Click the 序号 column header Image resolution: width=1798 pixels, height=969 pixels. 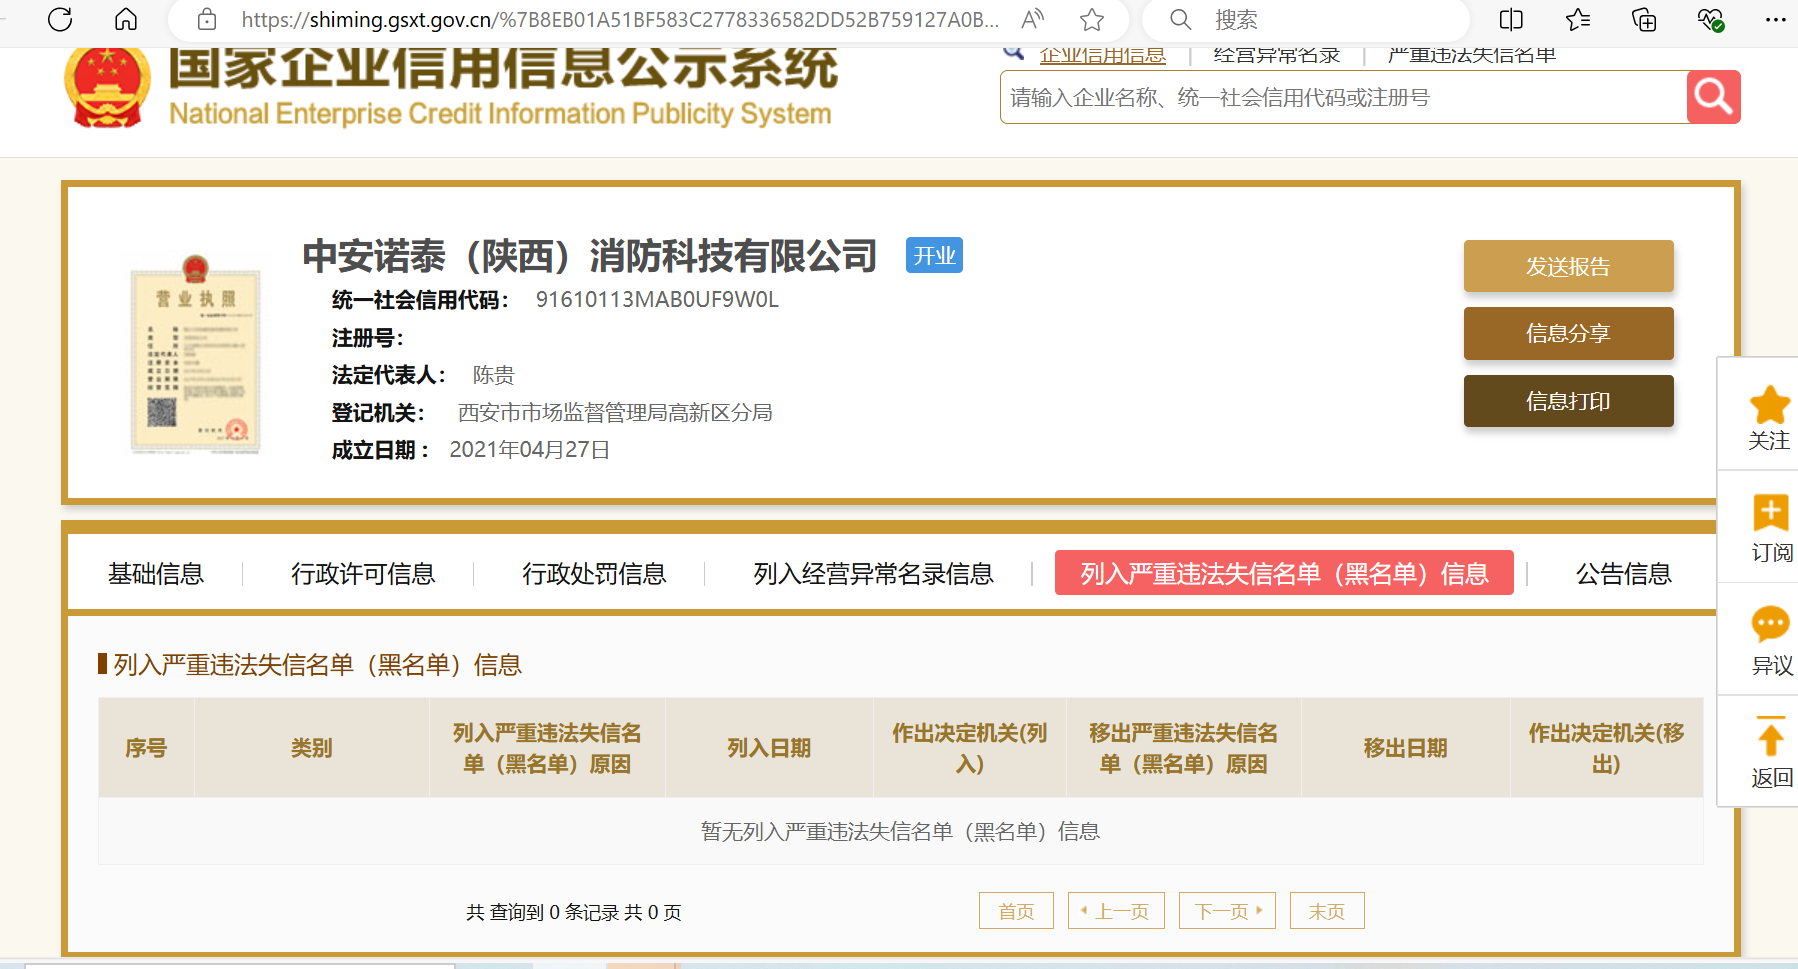coord(146,748)
